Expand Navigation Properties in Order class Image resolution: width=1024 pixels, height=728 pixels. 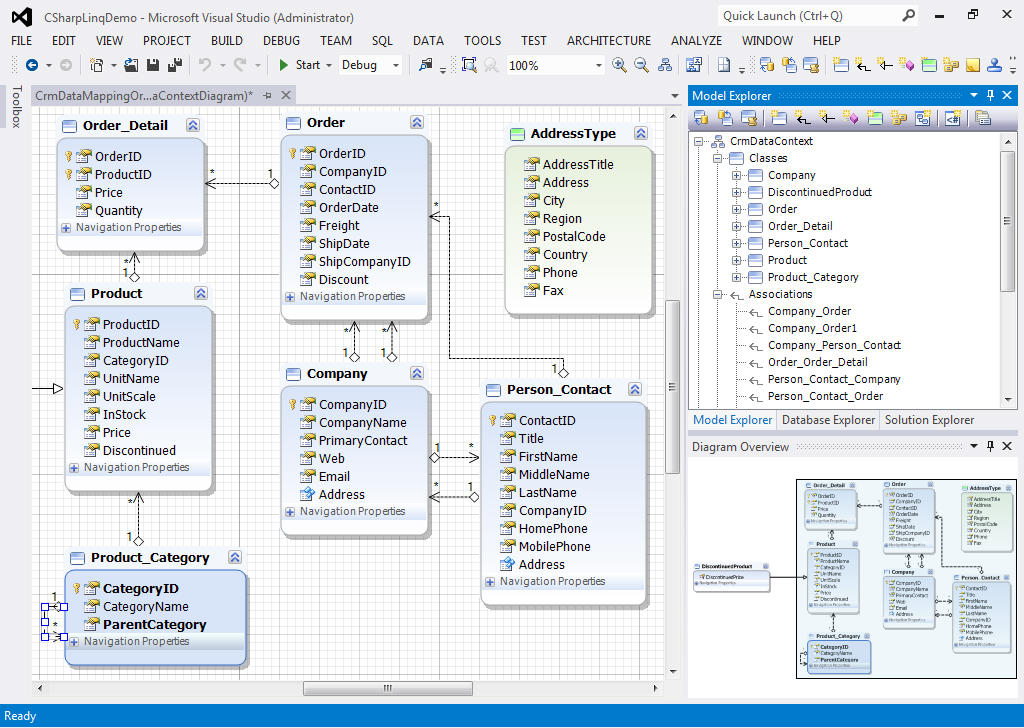pos(290,297)
